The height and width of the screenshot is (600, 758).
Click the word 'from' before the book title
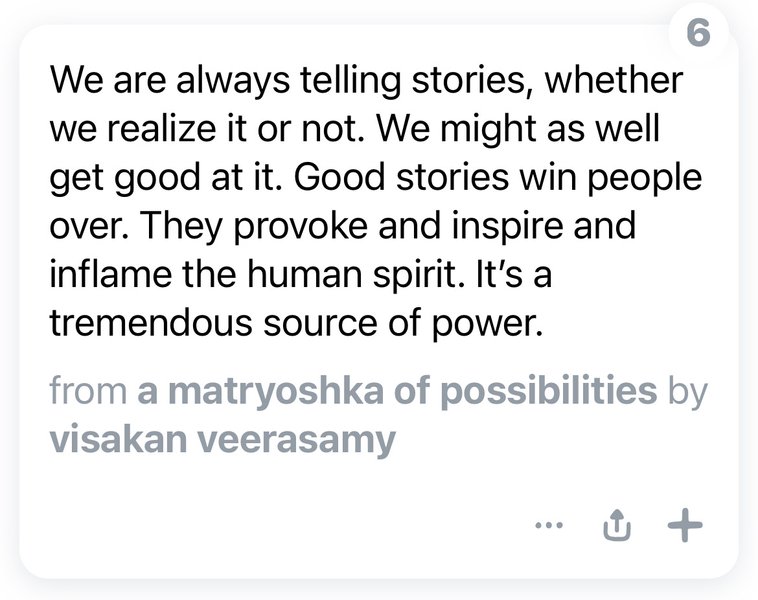[x=88, y=391]
